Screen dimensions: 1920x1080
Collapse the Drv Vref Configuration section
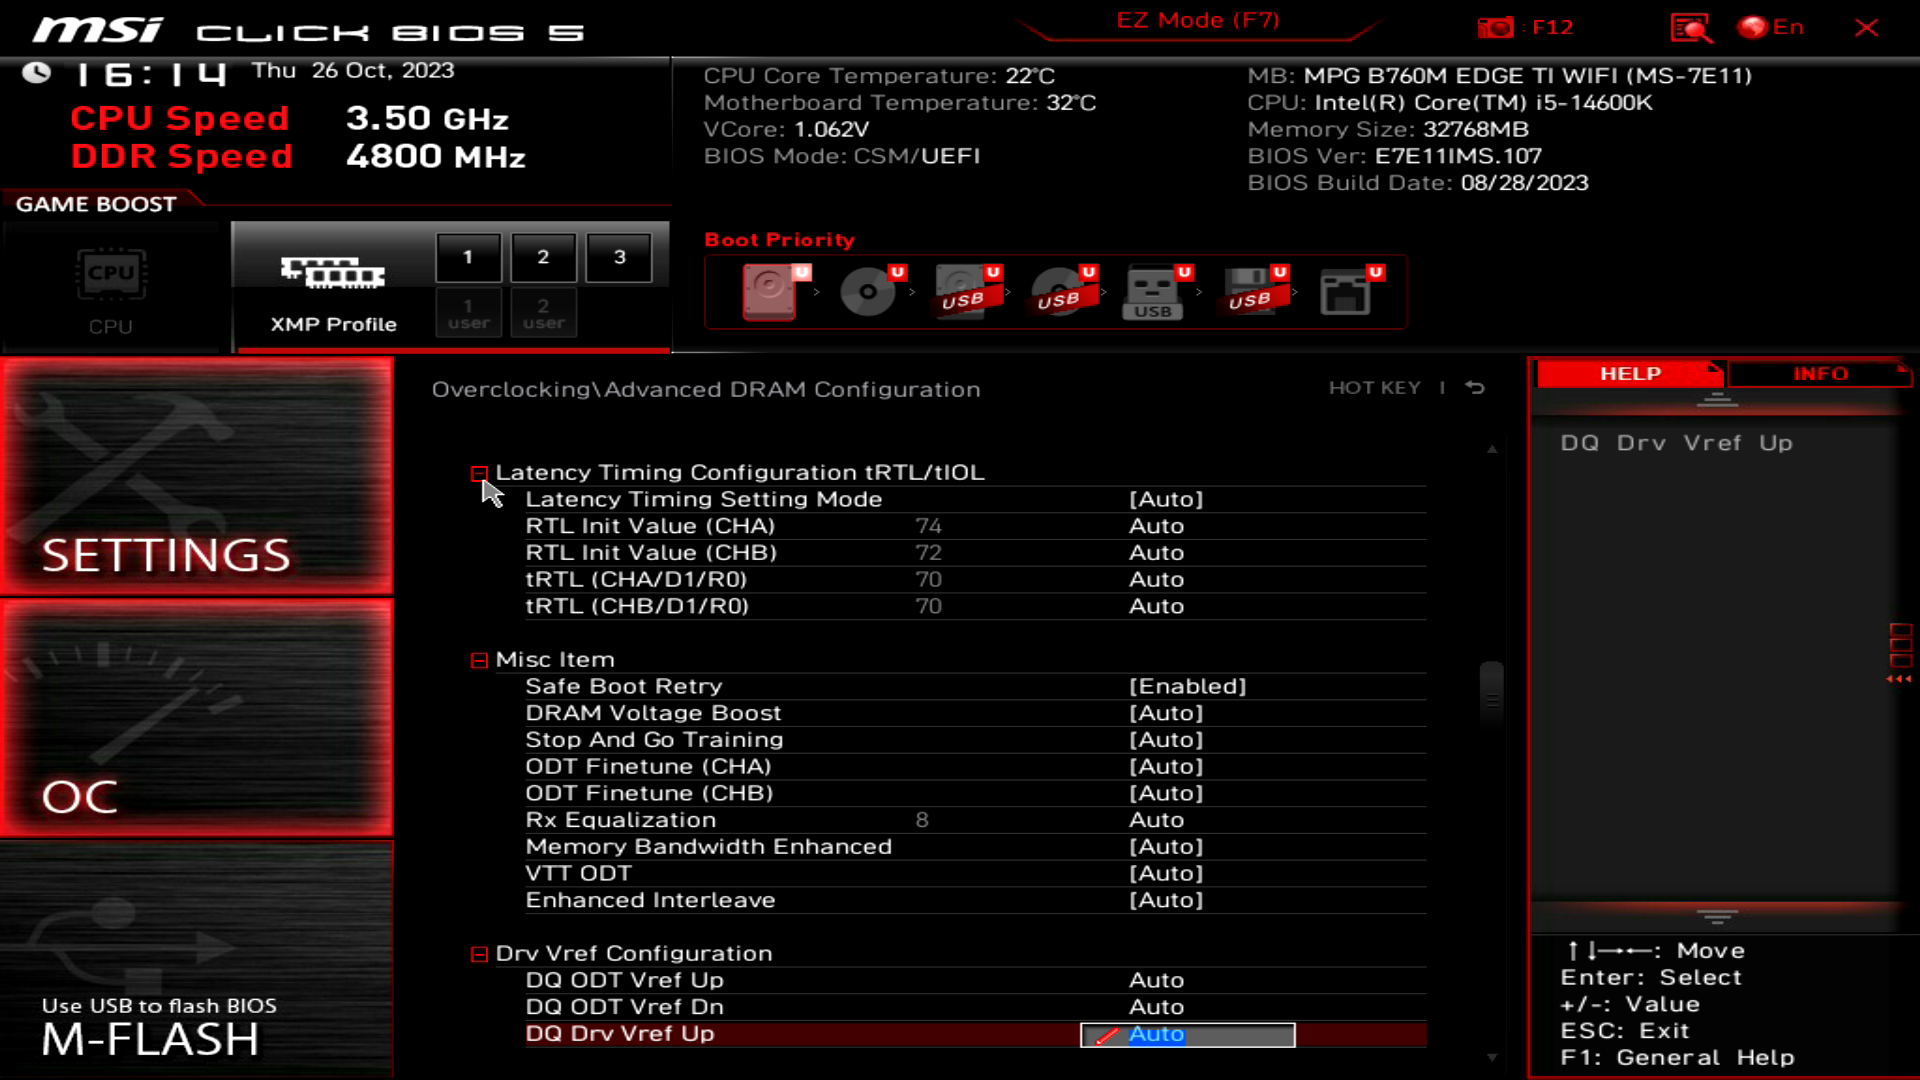click(x=479, y=954)
